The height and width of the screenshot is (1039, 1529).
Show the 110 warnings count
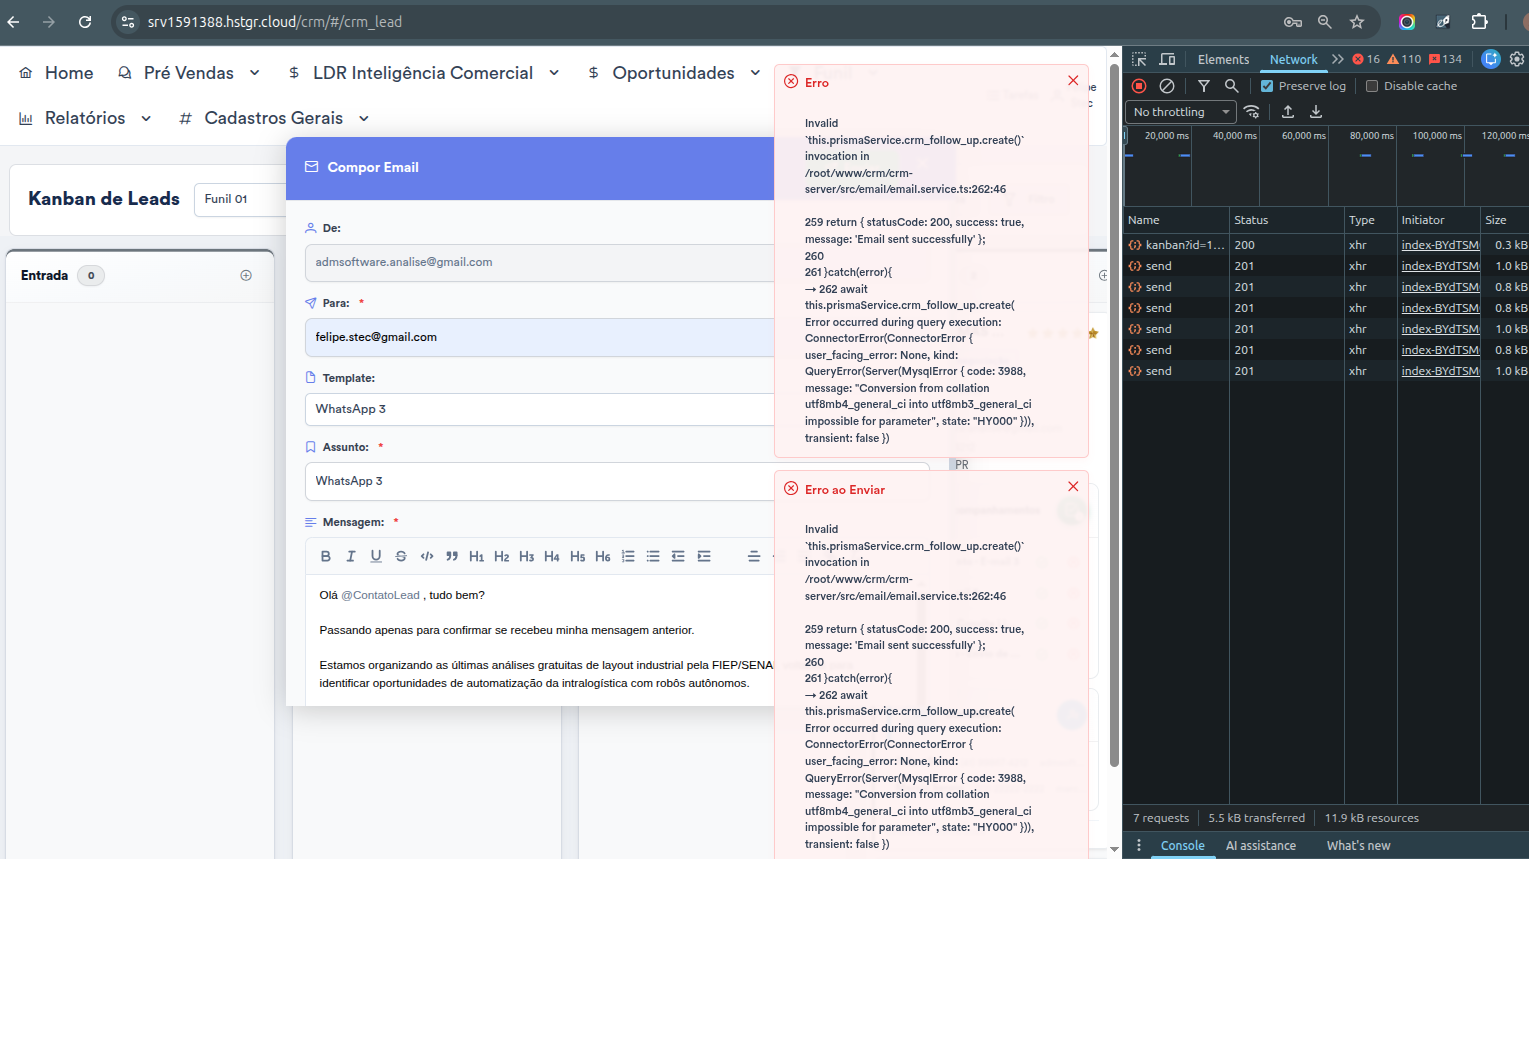1404,59
